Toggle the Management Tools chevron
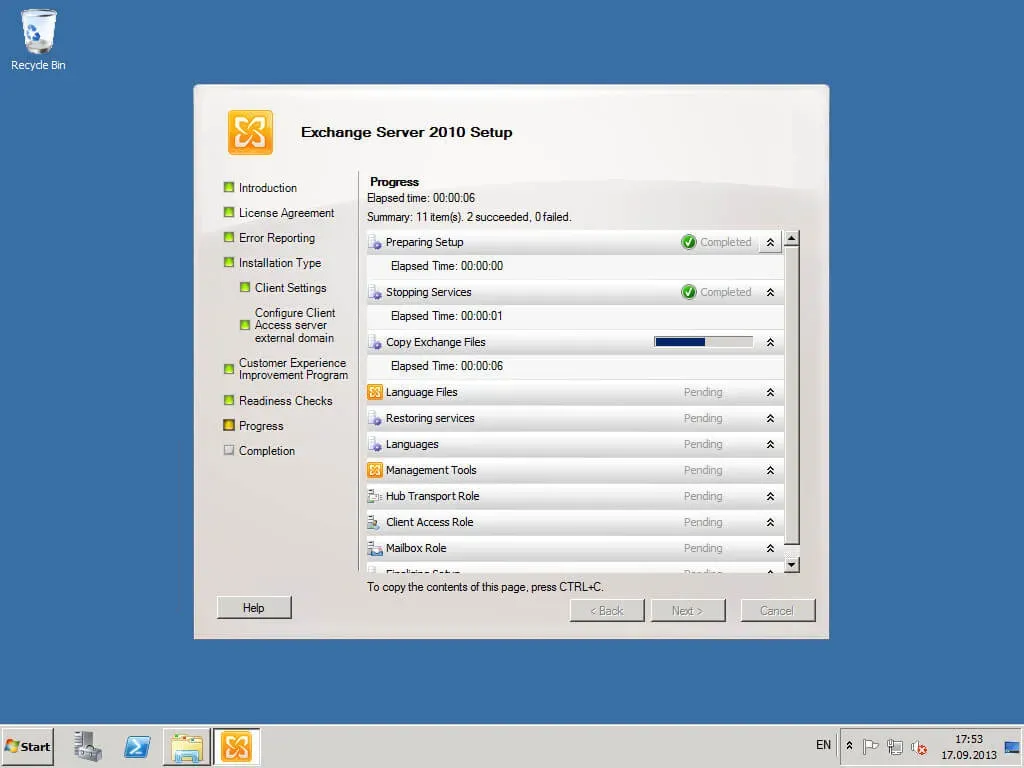Screen dimensions: 1024x768 click(x=771, y=470)
